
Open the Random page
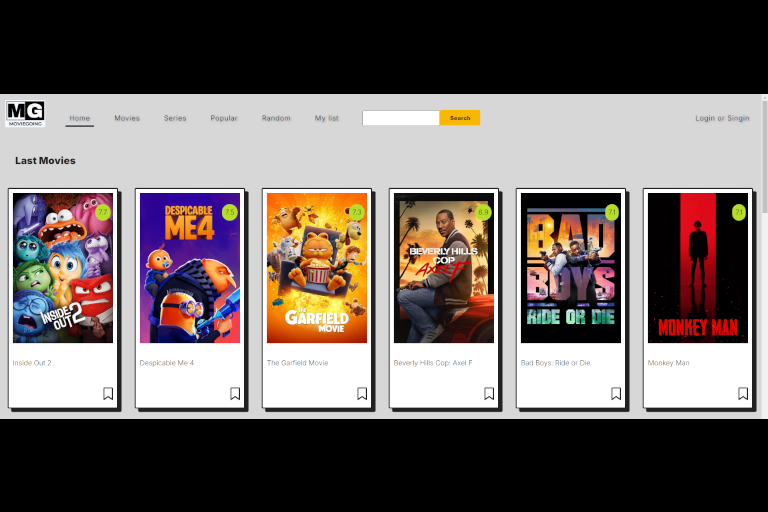(276, 118)
